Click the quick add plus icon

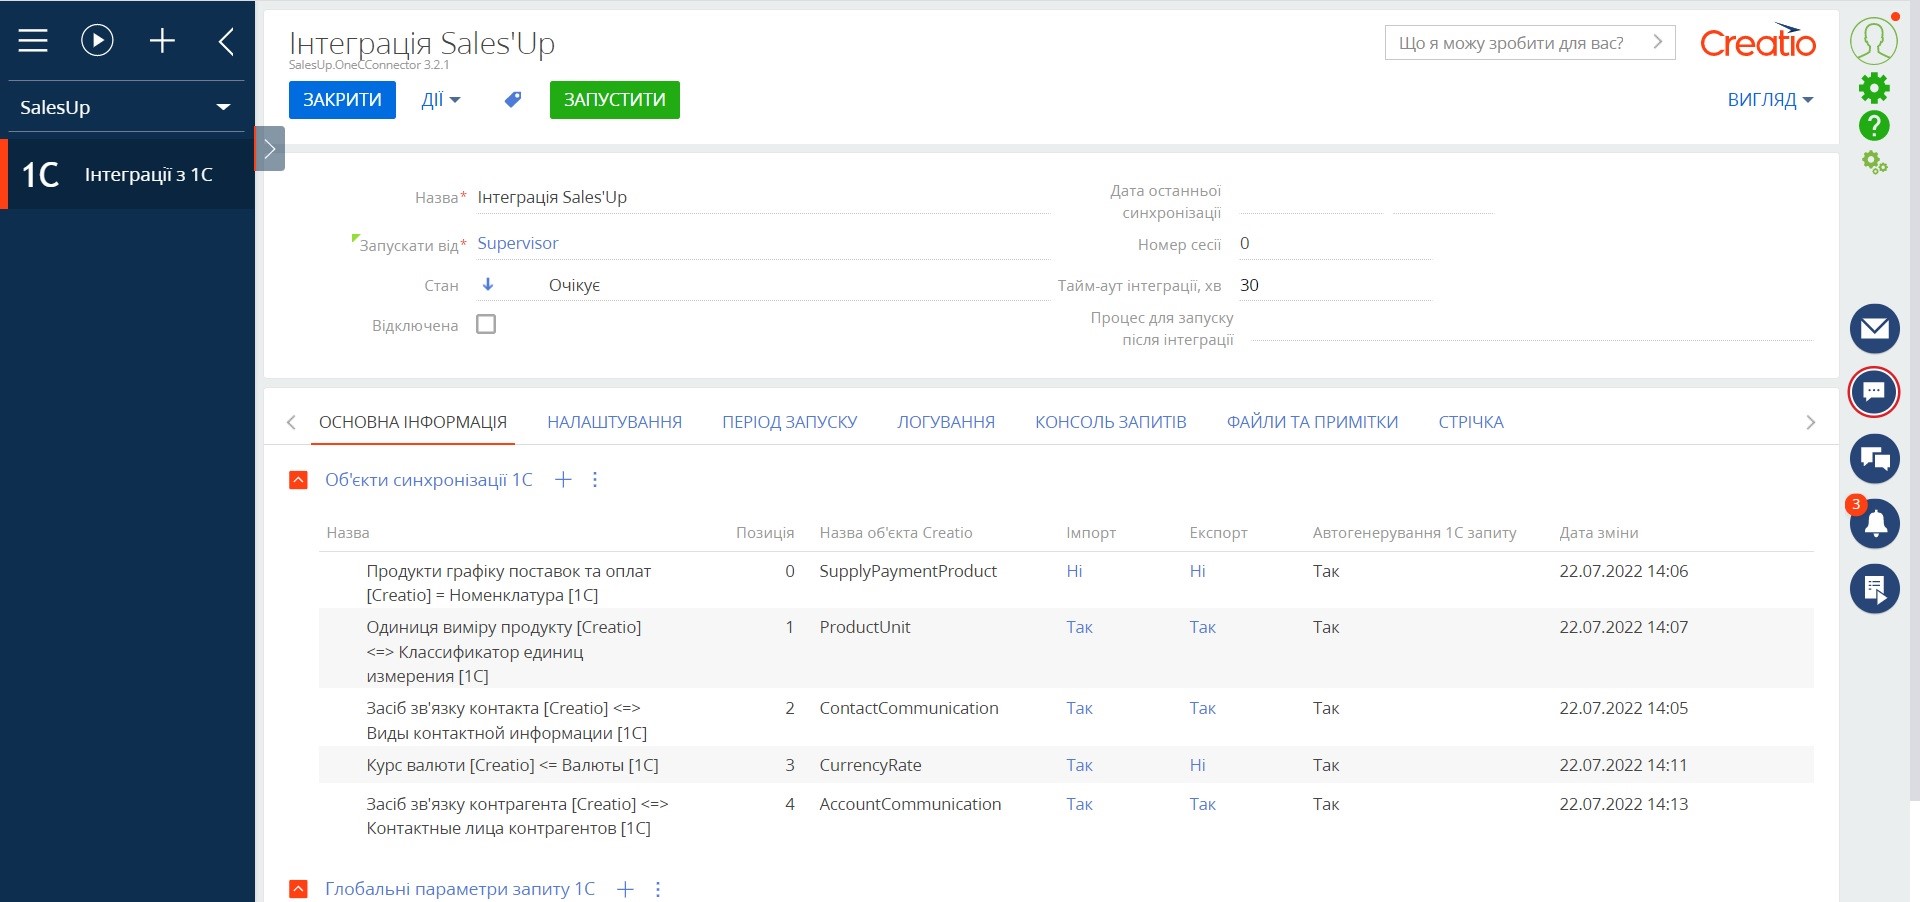[x=162, y=40]
